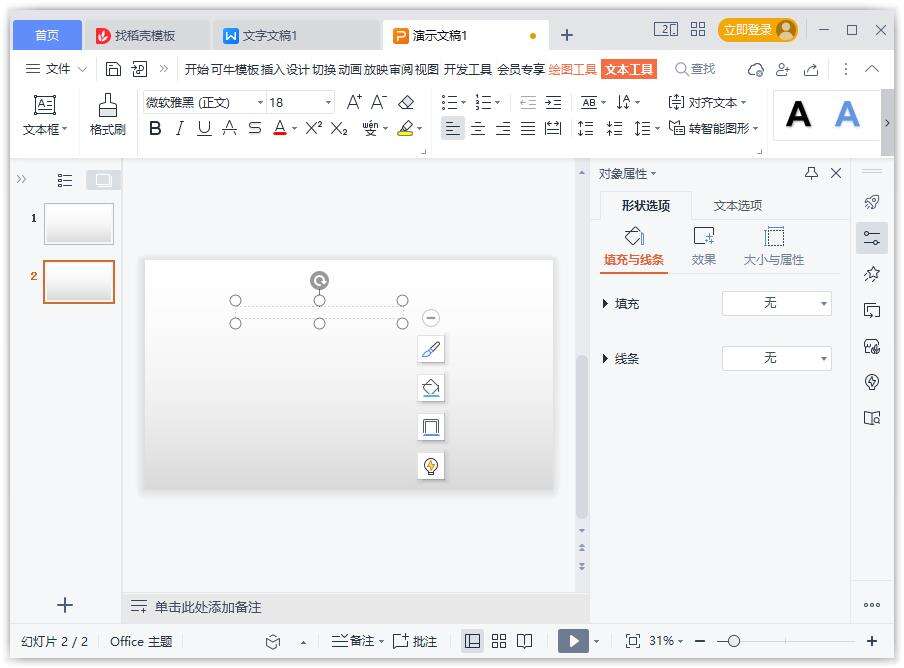This screenshot has width=904, height=668.
Task: Select slide 1 thumbnail
Action: 79,224
